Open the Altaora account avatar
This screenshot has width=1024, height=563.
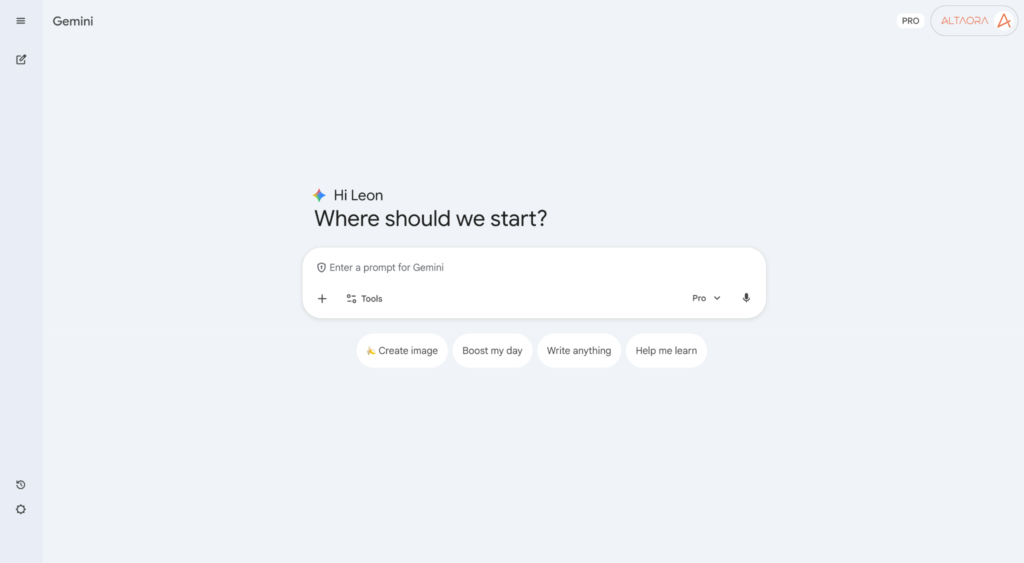[975, 21]
